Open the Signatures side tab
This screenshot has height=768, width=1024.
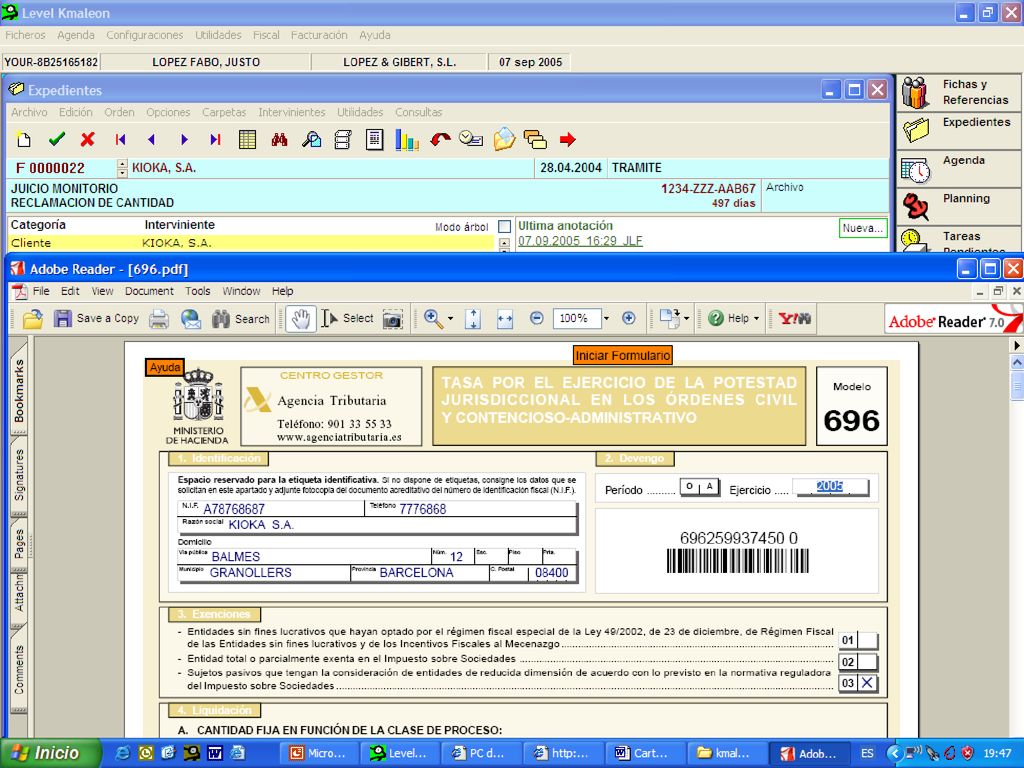point(19,475)
